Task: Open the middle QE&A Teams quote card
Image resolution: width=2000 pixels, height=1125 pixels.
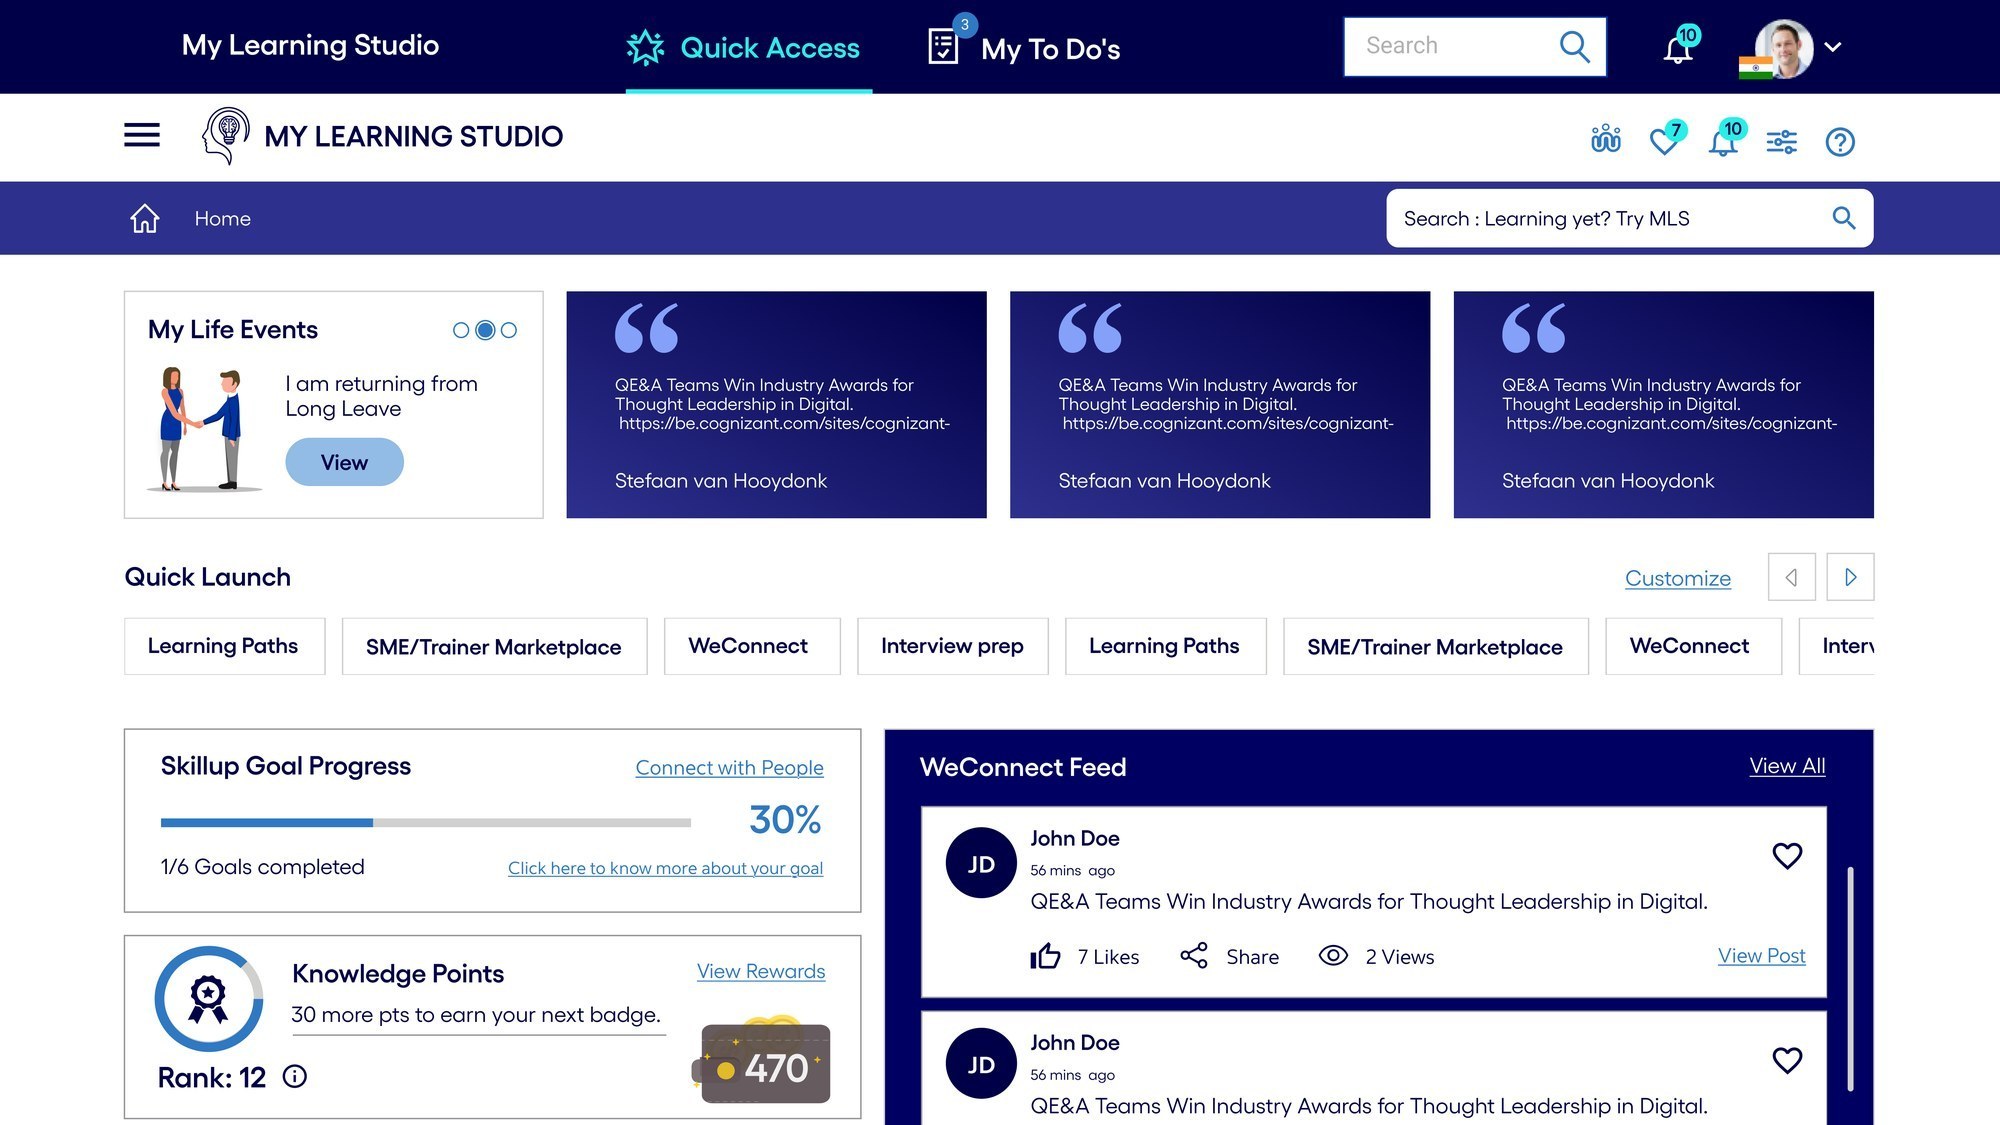Action: click(1220, 405)
